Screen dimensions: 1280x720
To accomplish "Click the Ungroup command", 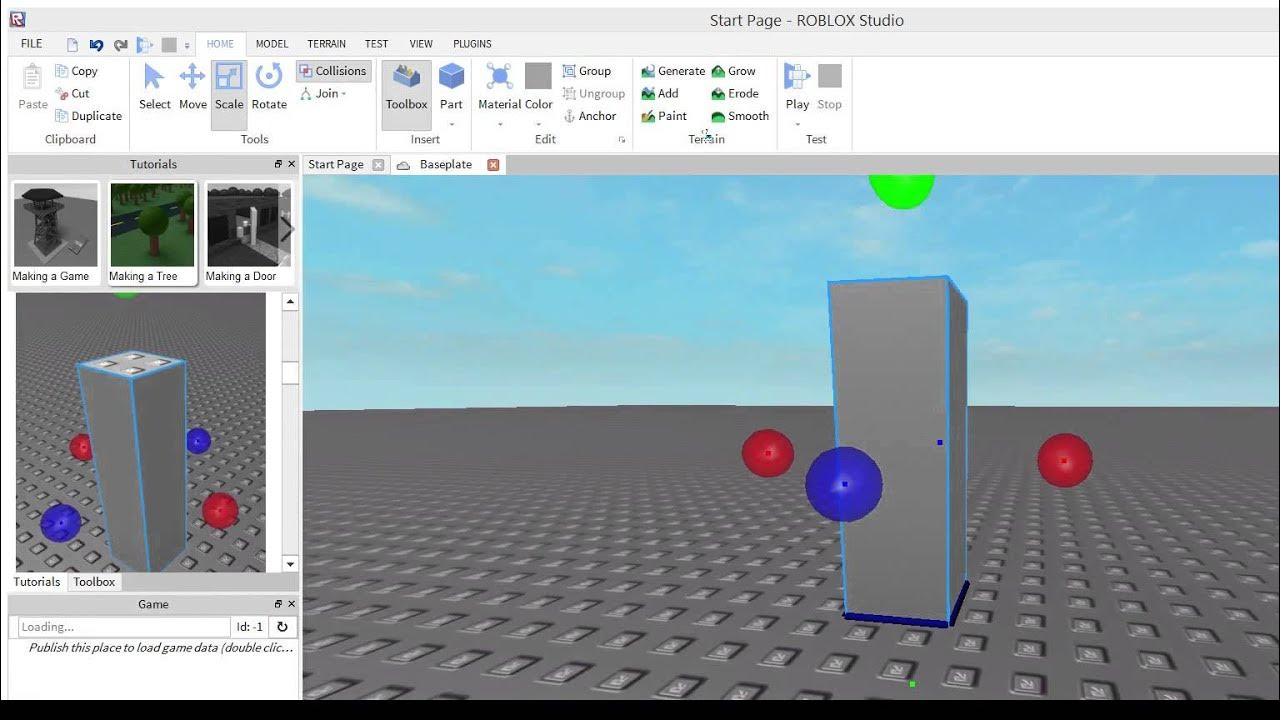I will [594, 93].
